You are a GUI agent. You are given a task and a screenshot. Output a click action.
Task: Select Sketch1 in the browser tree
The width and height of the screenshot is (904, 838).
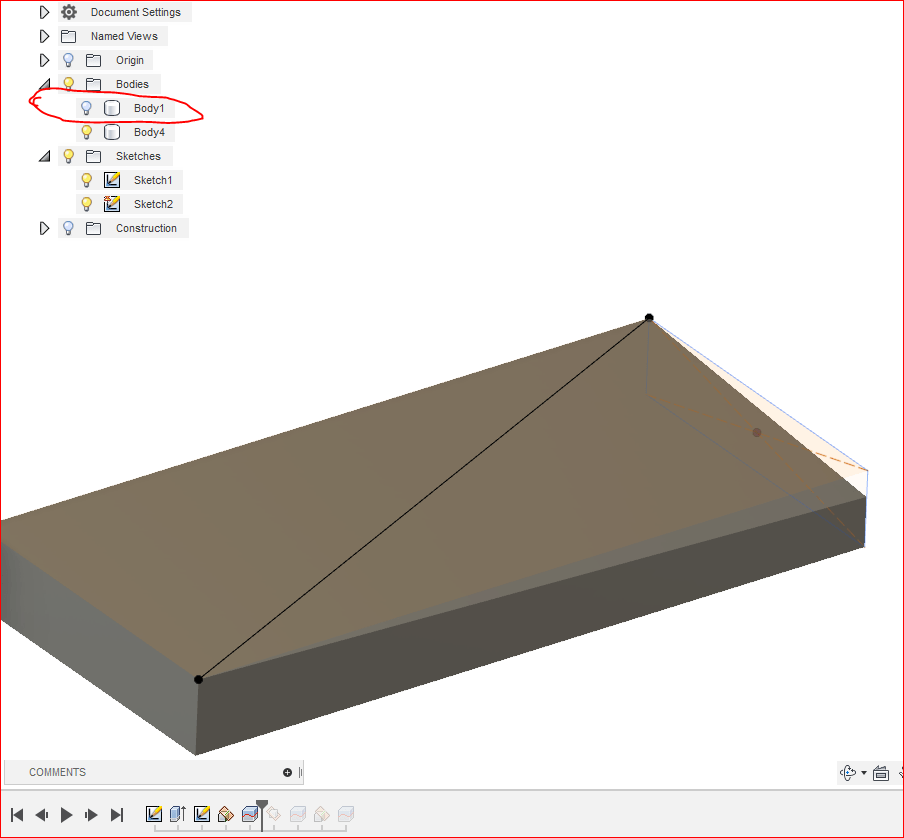(x=155, y=179)
